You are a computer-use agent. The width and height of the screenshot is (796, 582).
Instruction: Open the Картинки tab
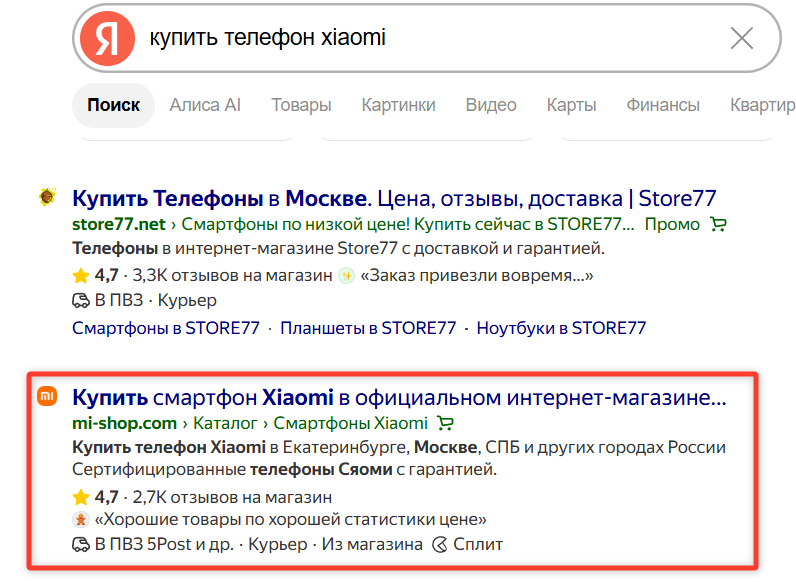[x=399, y=105]
